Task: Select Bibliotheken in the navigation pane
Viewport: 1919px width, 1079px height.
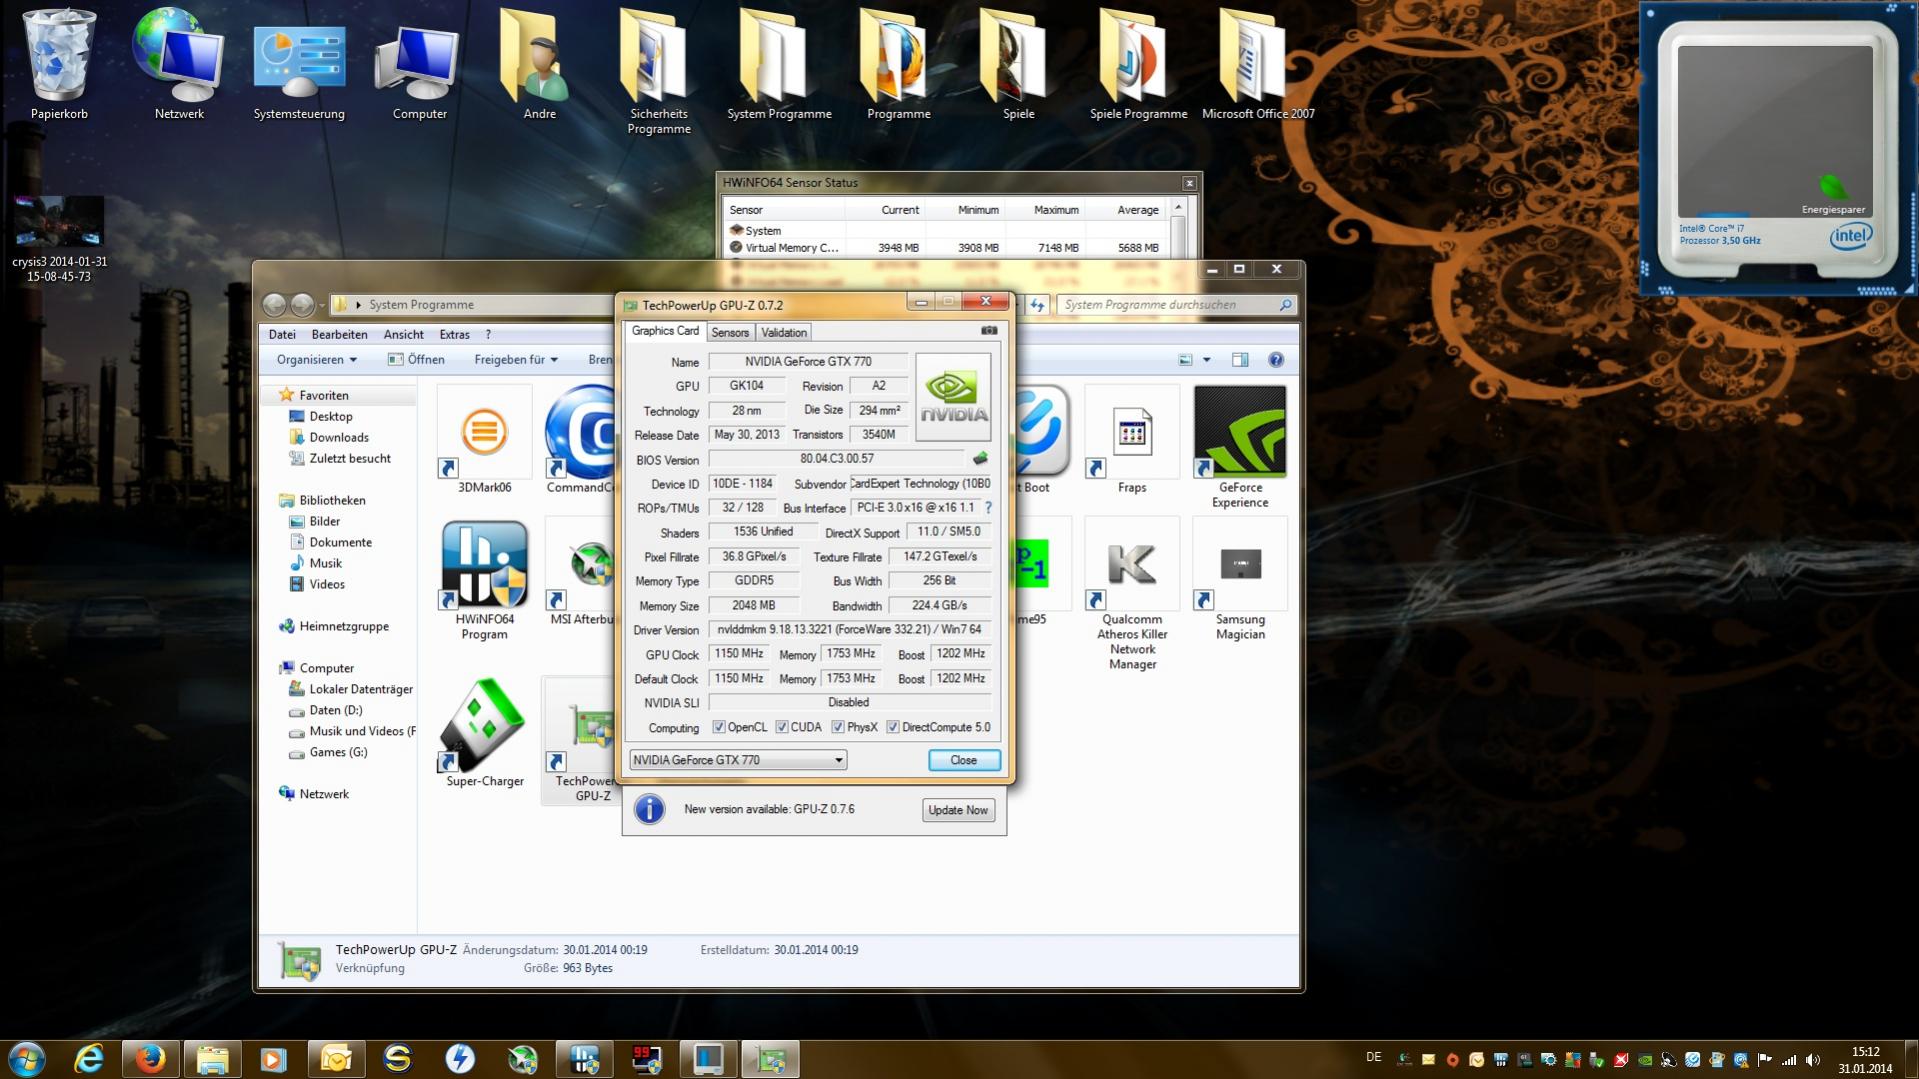Action: pos(332,500)
